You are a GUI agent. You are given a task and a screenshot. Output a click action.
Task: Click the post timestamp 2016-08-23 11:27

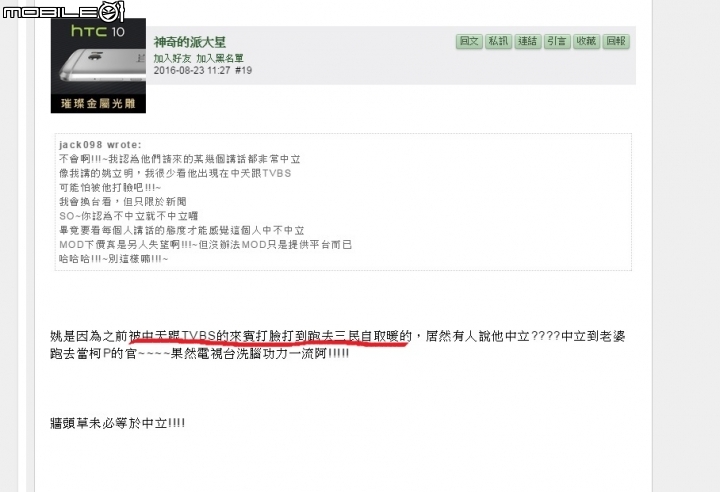[x=191, y=70]
